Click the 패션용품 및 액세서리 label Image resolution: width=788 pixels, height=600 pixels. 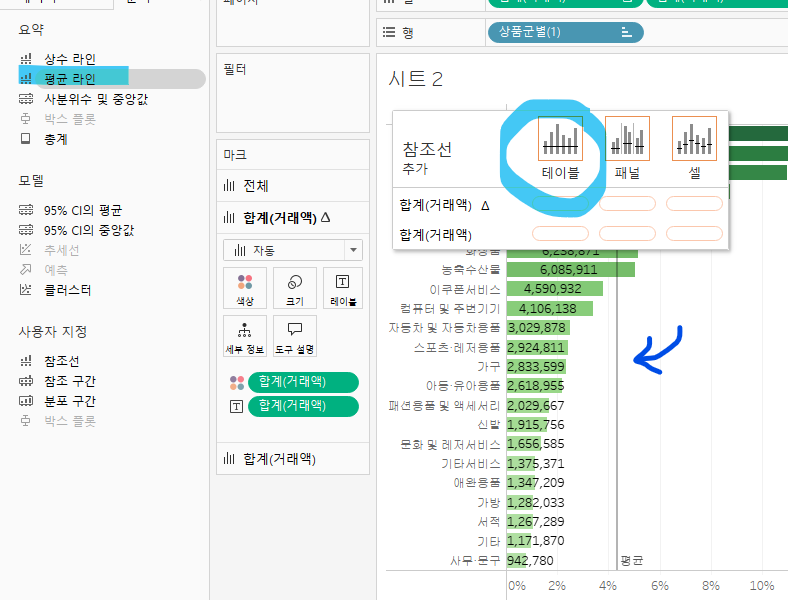[x=444, y=406]
